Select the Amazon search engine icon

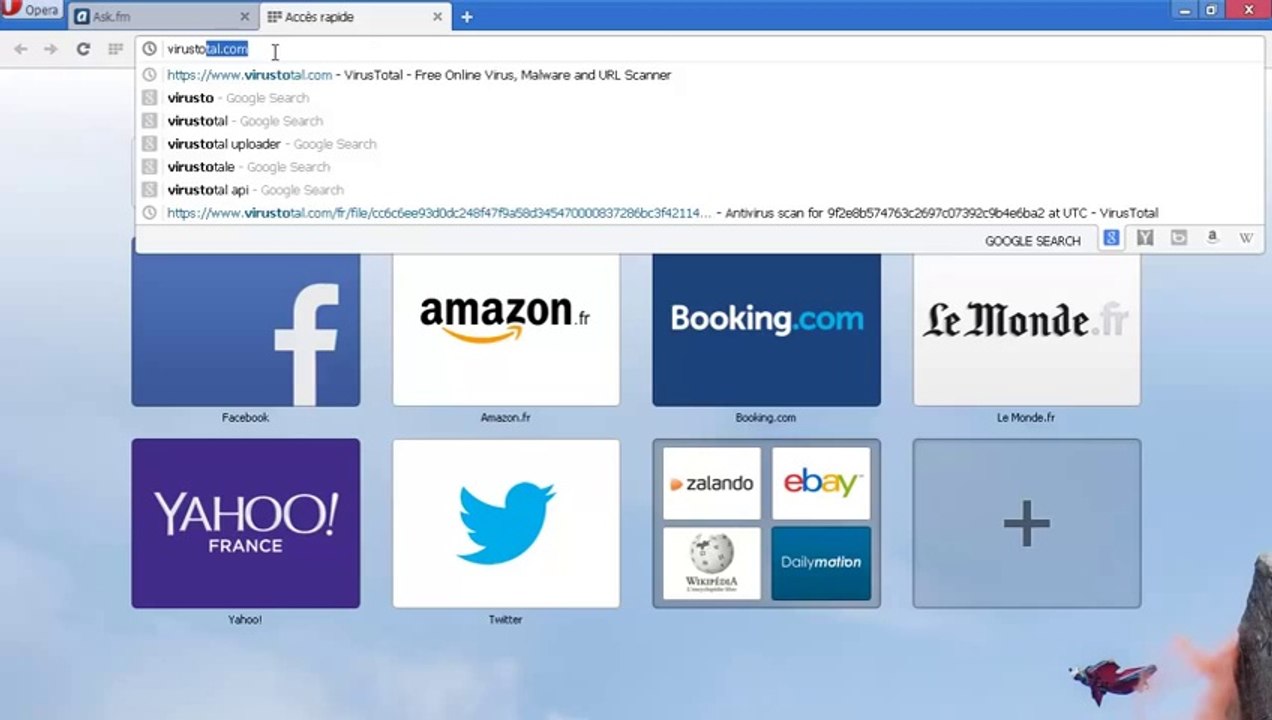pos(1212,239)
